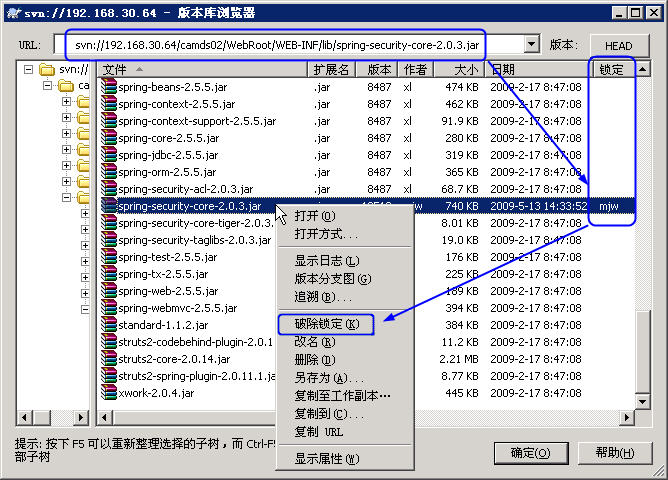Sort by the 日期 column header
The image size is (668, 480).
[x=537, y=69]
